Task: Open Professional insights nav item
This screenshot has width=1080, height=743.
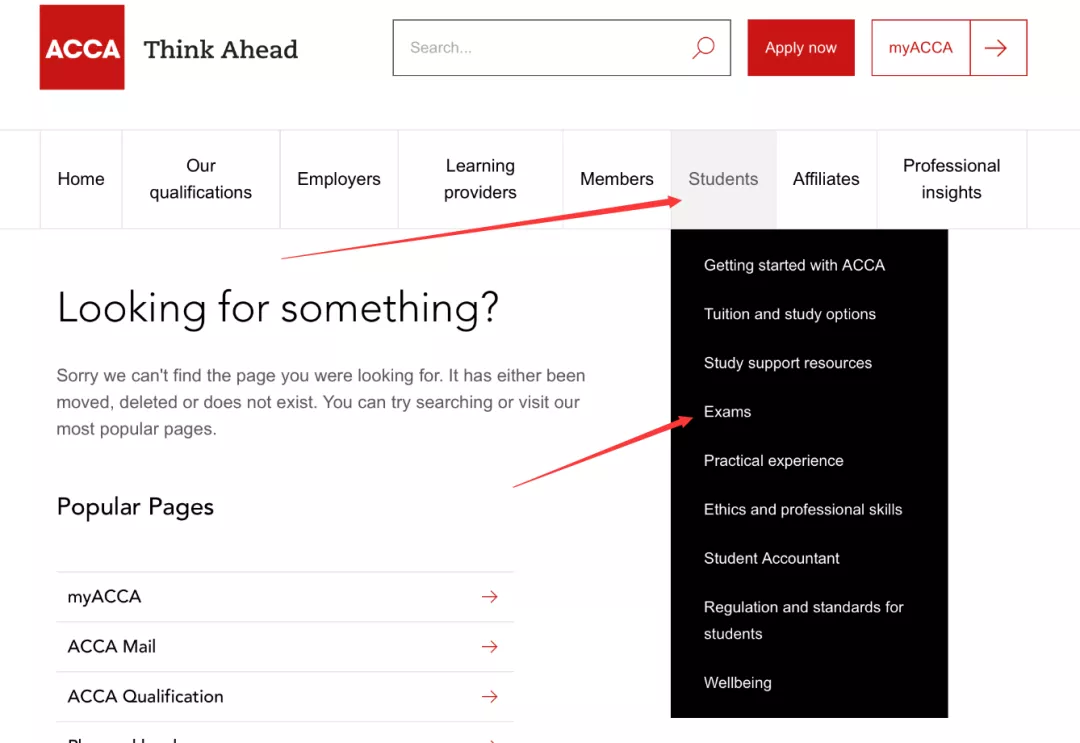Action: click(951, 179)
